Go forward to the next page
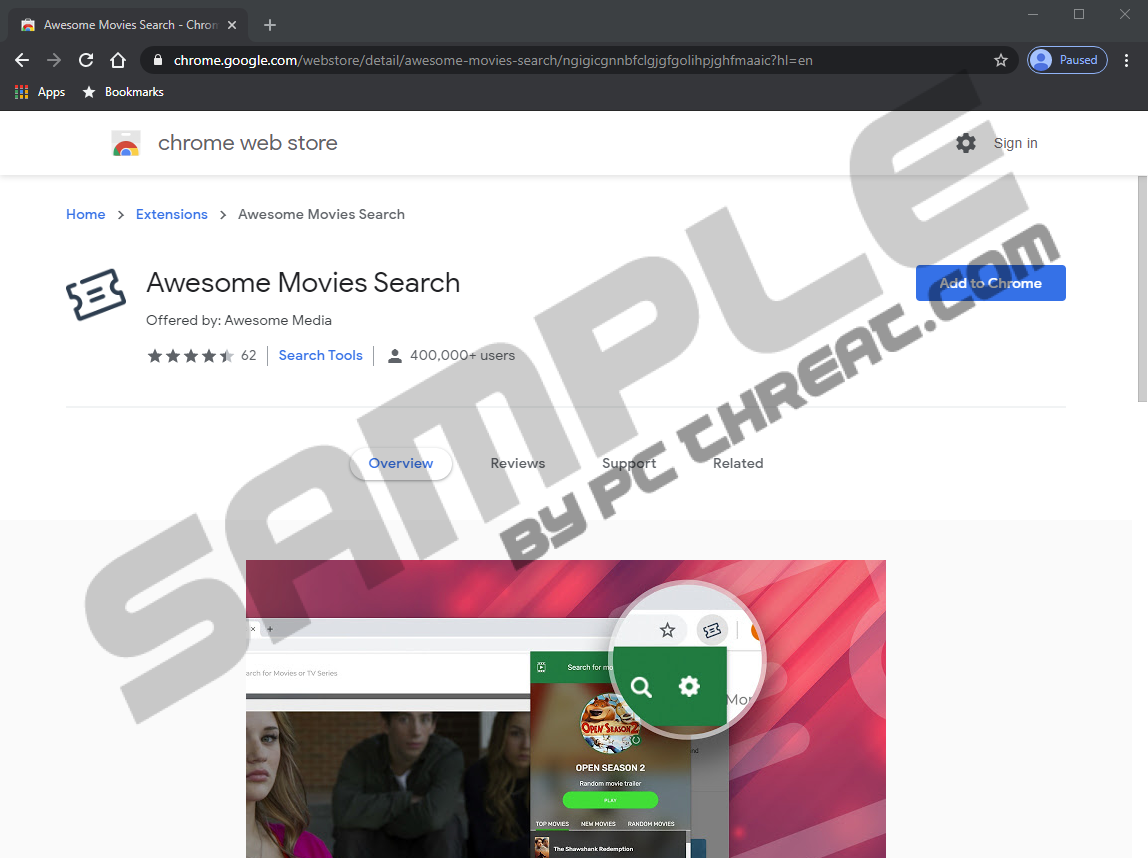 tap(54, 60)
